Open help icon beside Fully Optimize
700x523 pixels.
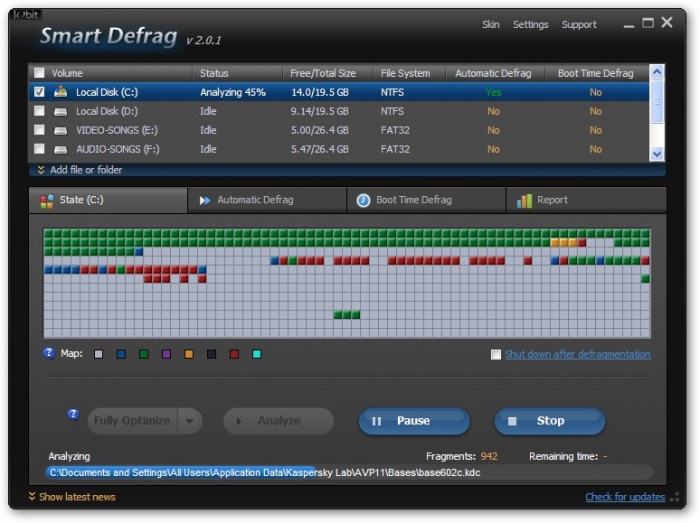click(x=73, y=415)
